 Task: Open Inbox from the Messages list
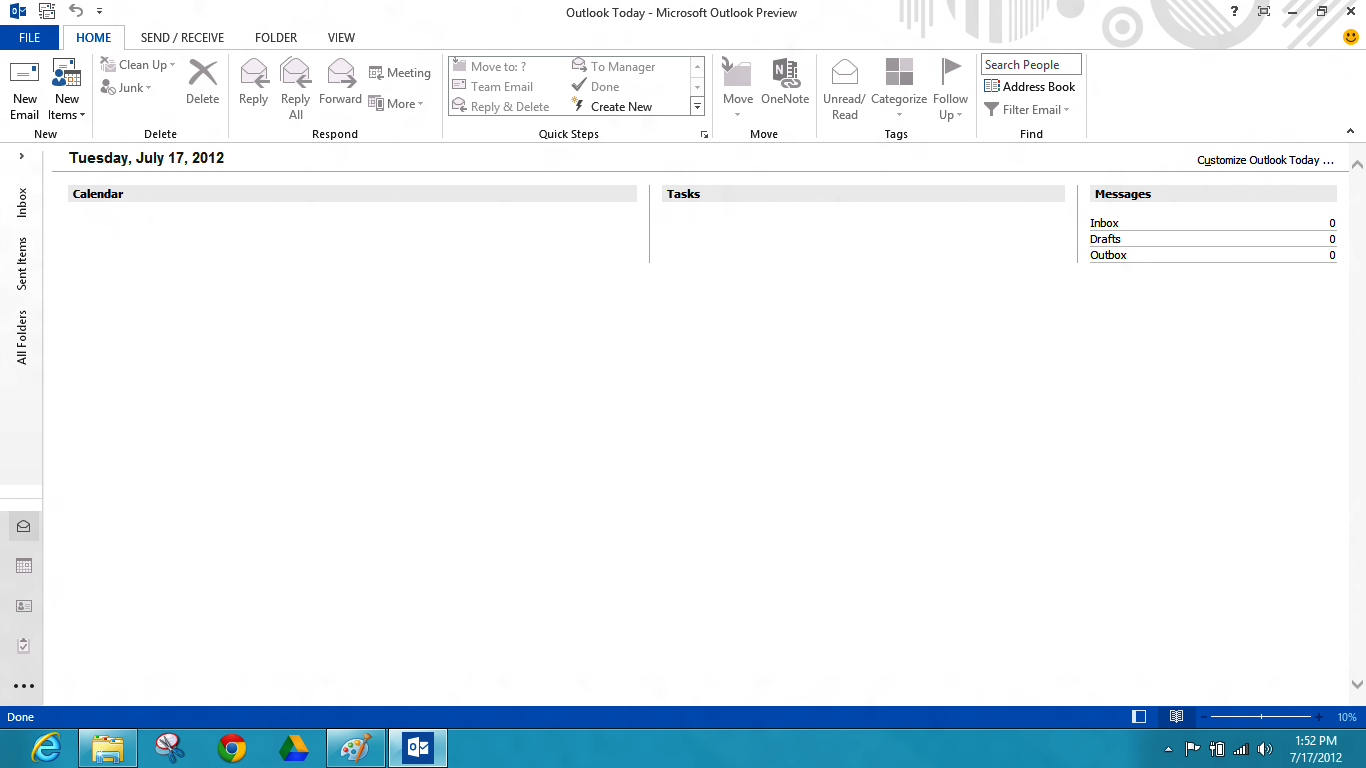click(x=1104, y=223)
